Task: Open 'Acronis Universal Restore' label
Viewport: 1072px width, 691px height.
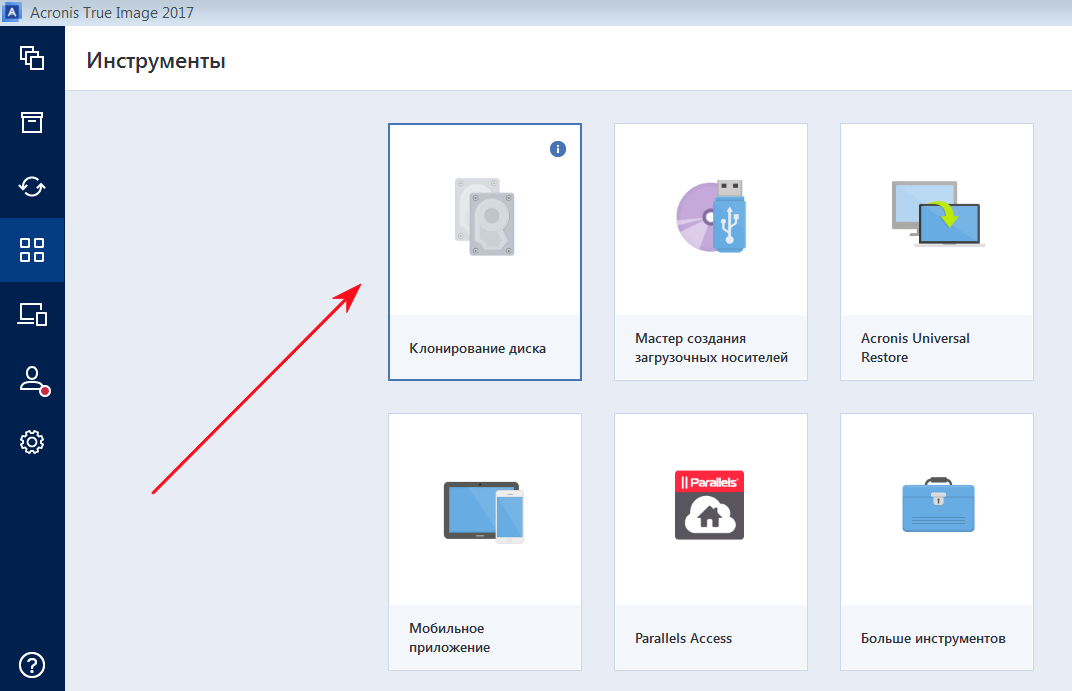Action: pyautogui.click(x=915, y=348)
